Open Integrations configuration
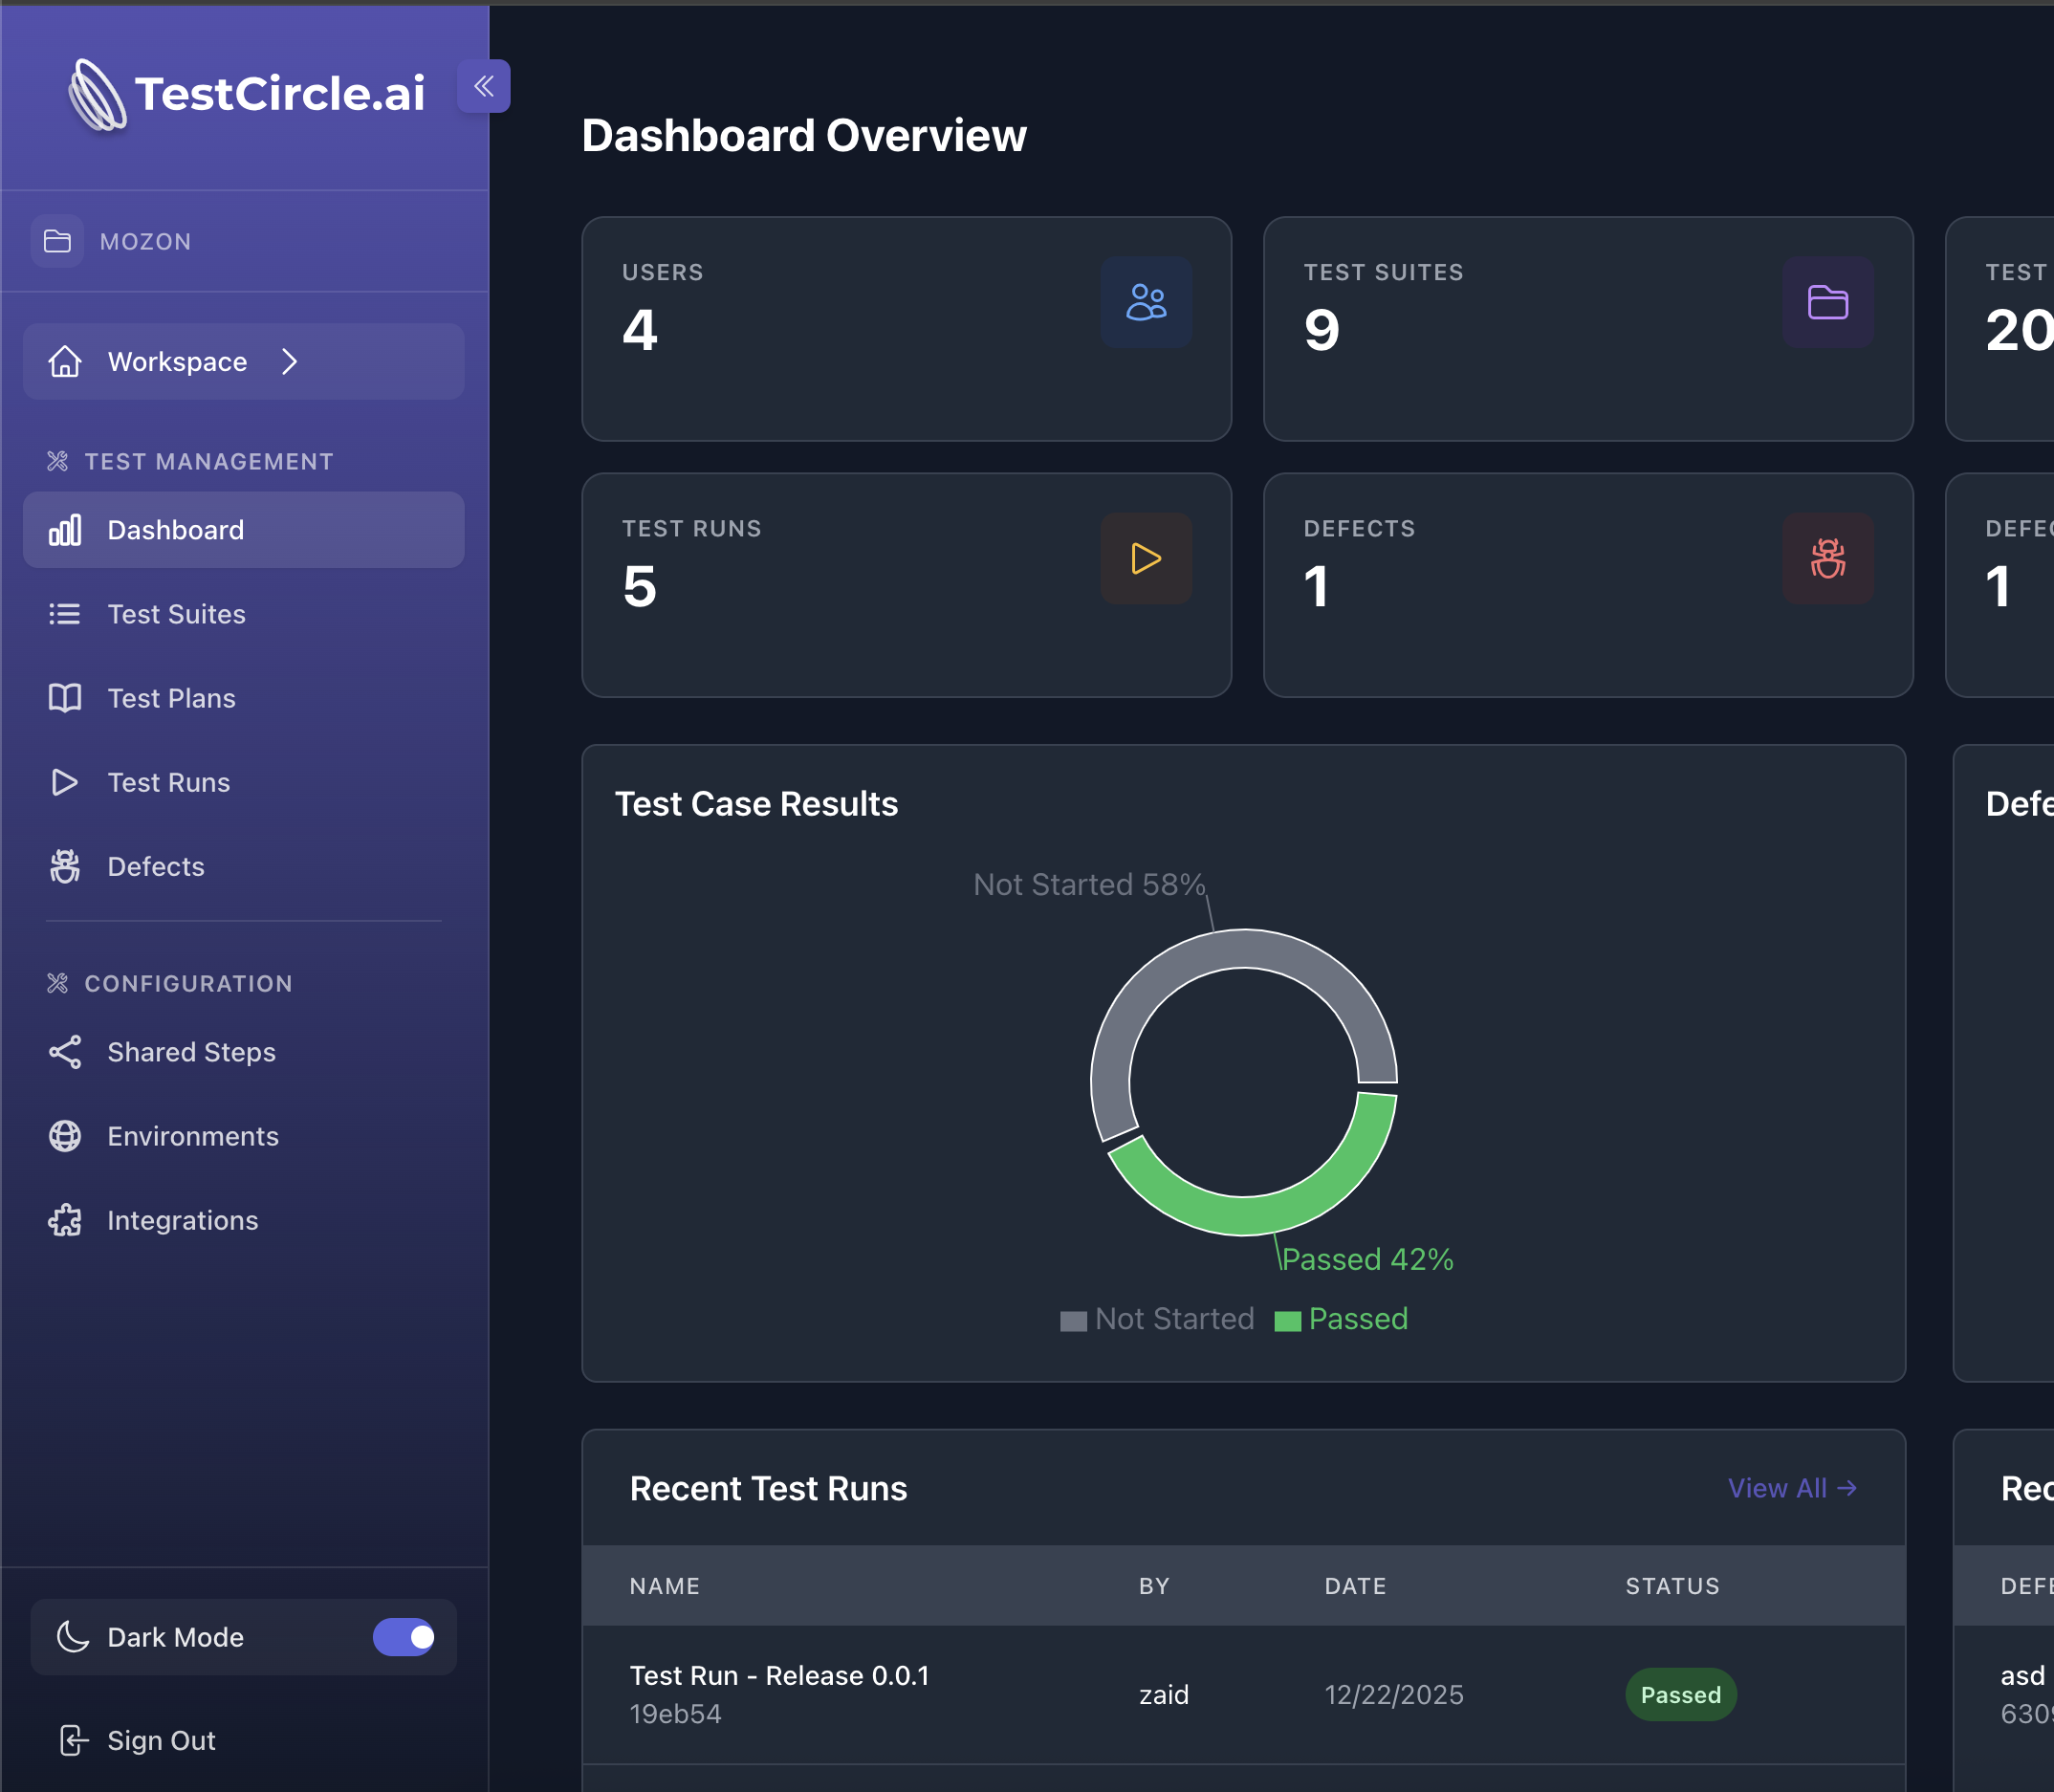2054x1792 pixels. coord(244,1220)
